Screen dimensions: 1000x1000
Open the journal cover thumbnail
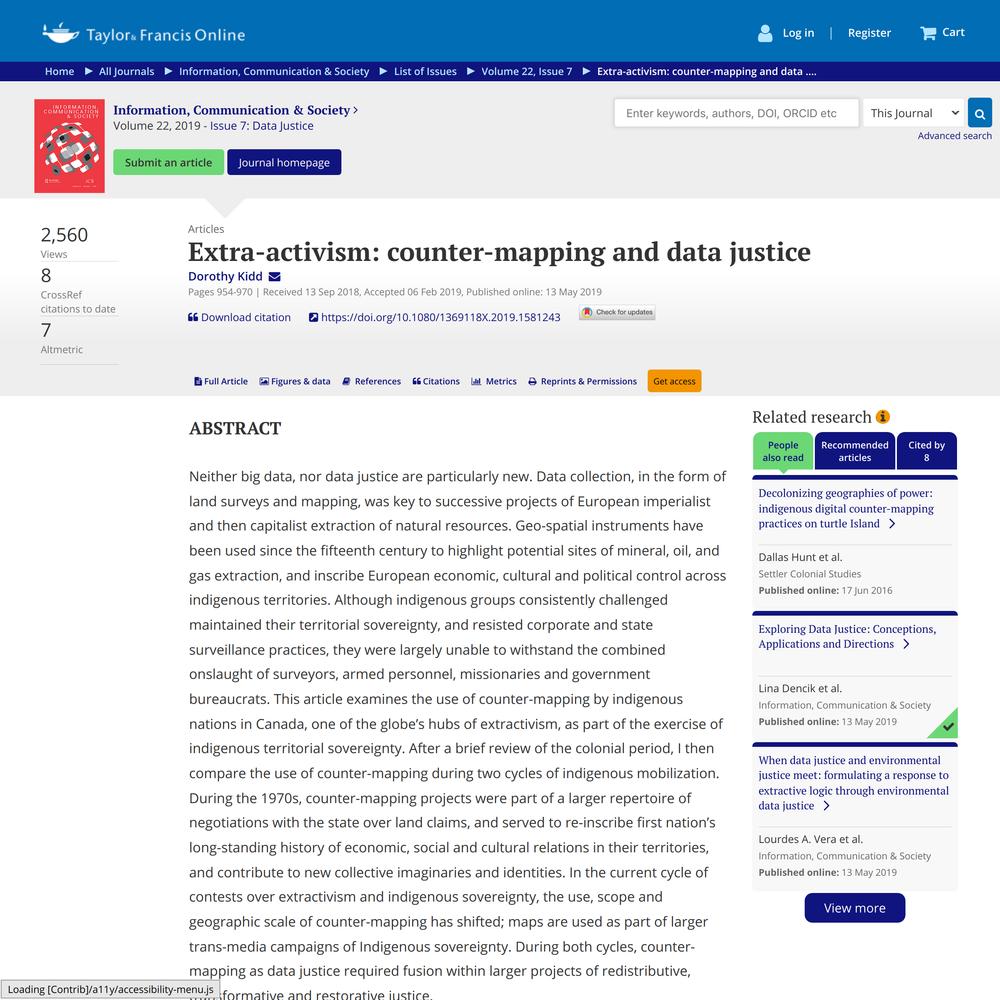click(70, 145)
